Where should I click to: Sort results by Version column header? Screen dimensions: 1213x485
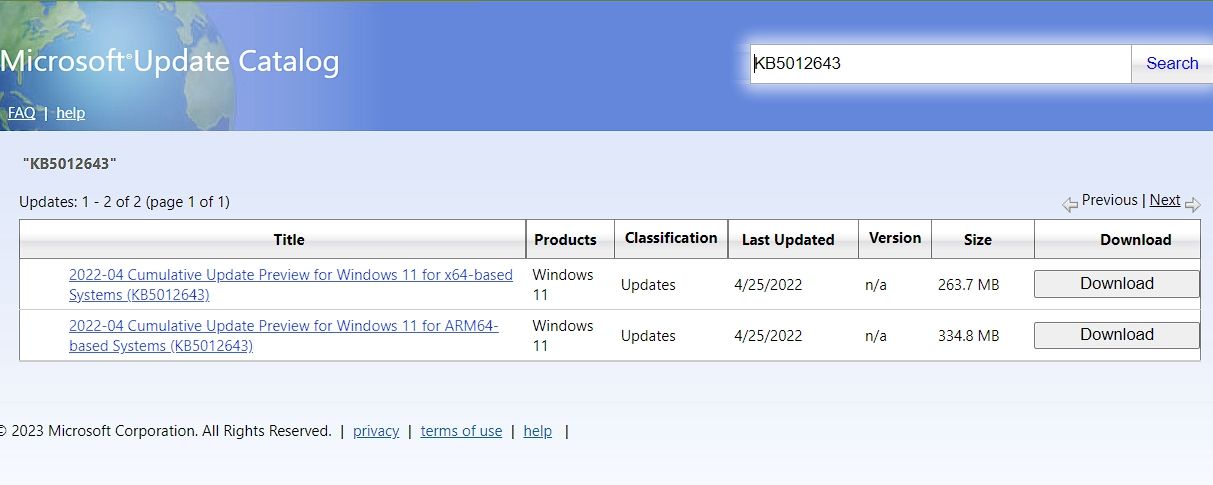click(895, 238)
